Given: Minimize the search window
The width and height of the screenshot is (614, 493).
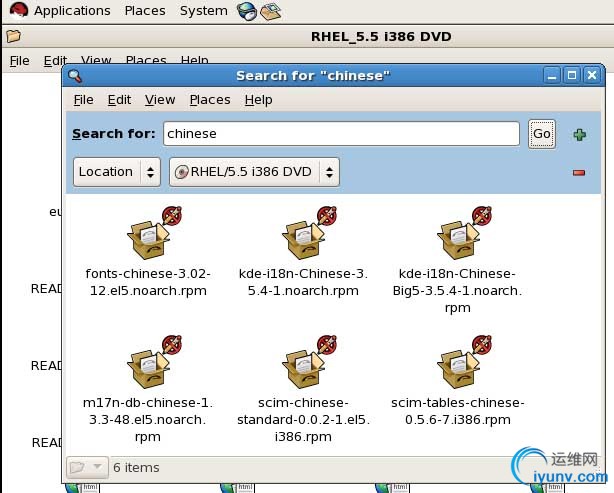Looking at the screenshot, I should pyautogui.click(x=552, y=75).
